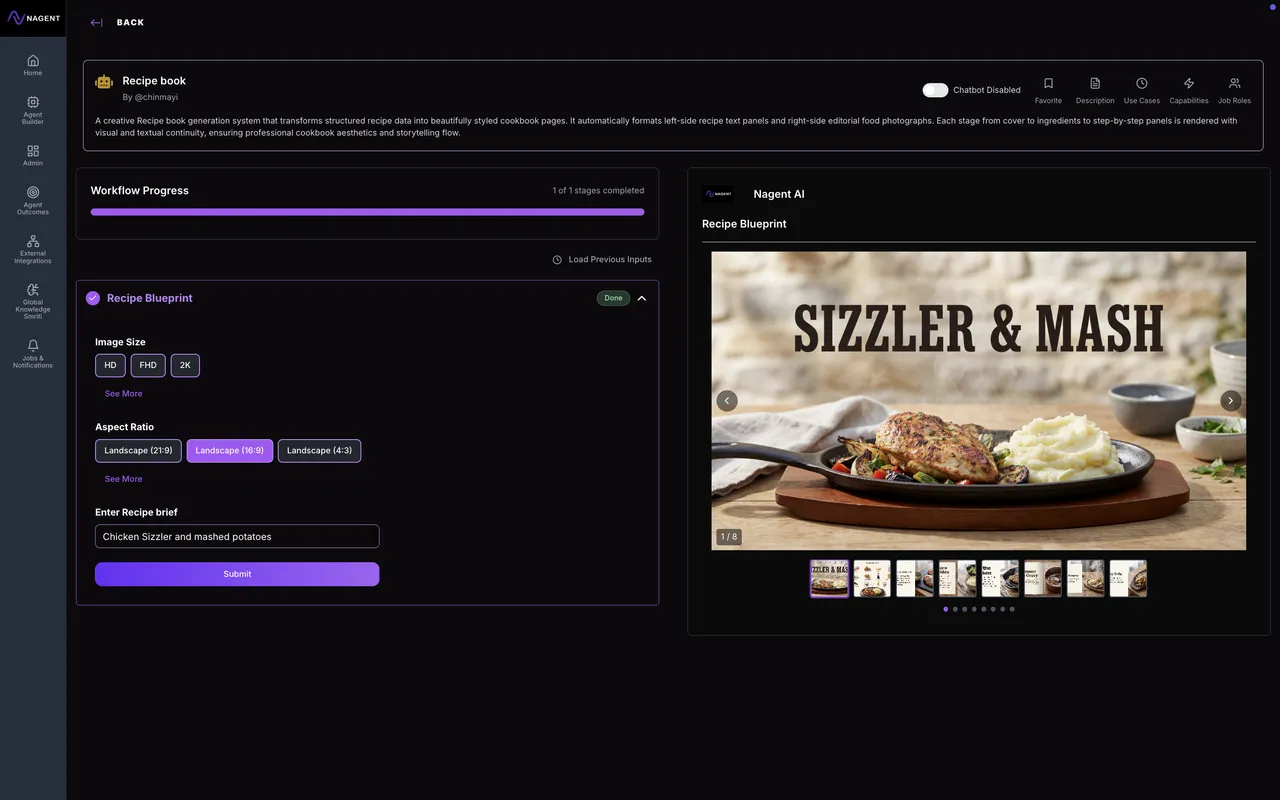
Task: Show the previous image in the carousel
Action: point(727,400)
